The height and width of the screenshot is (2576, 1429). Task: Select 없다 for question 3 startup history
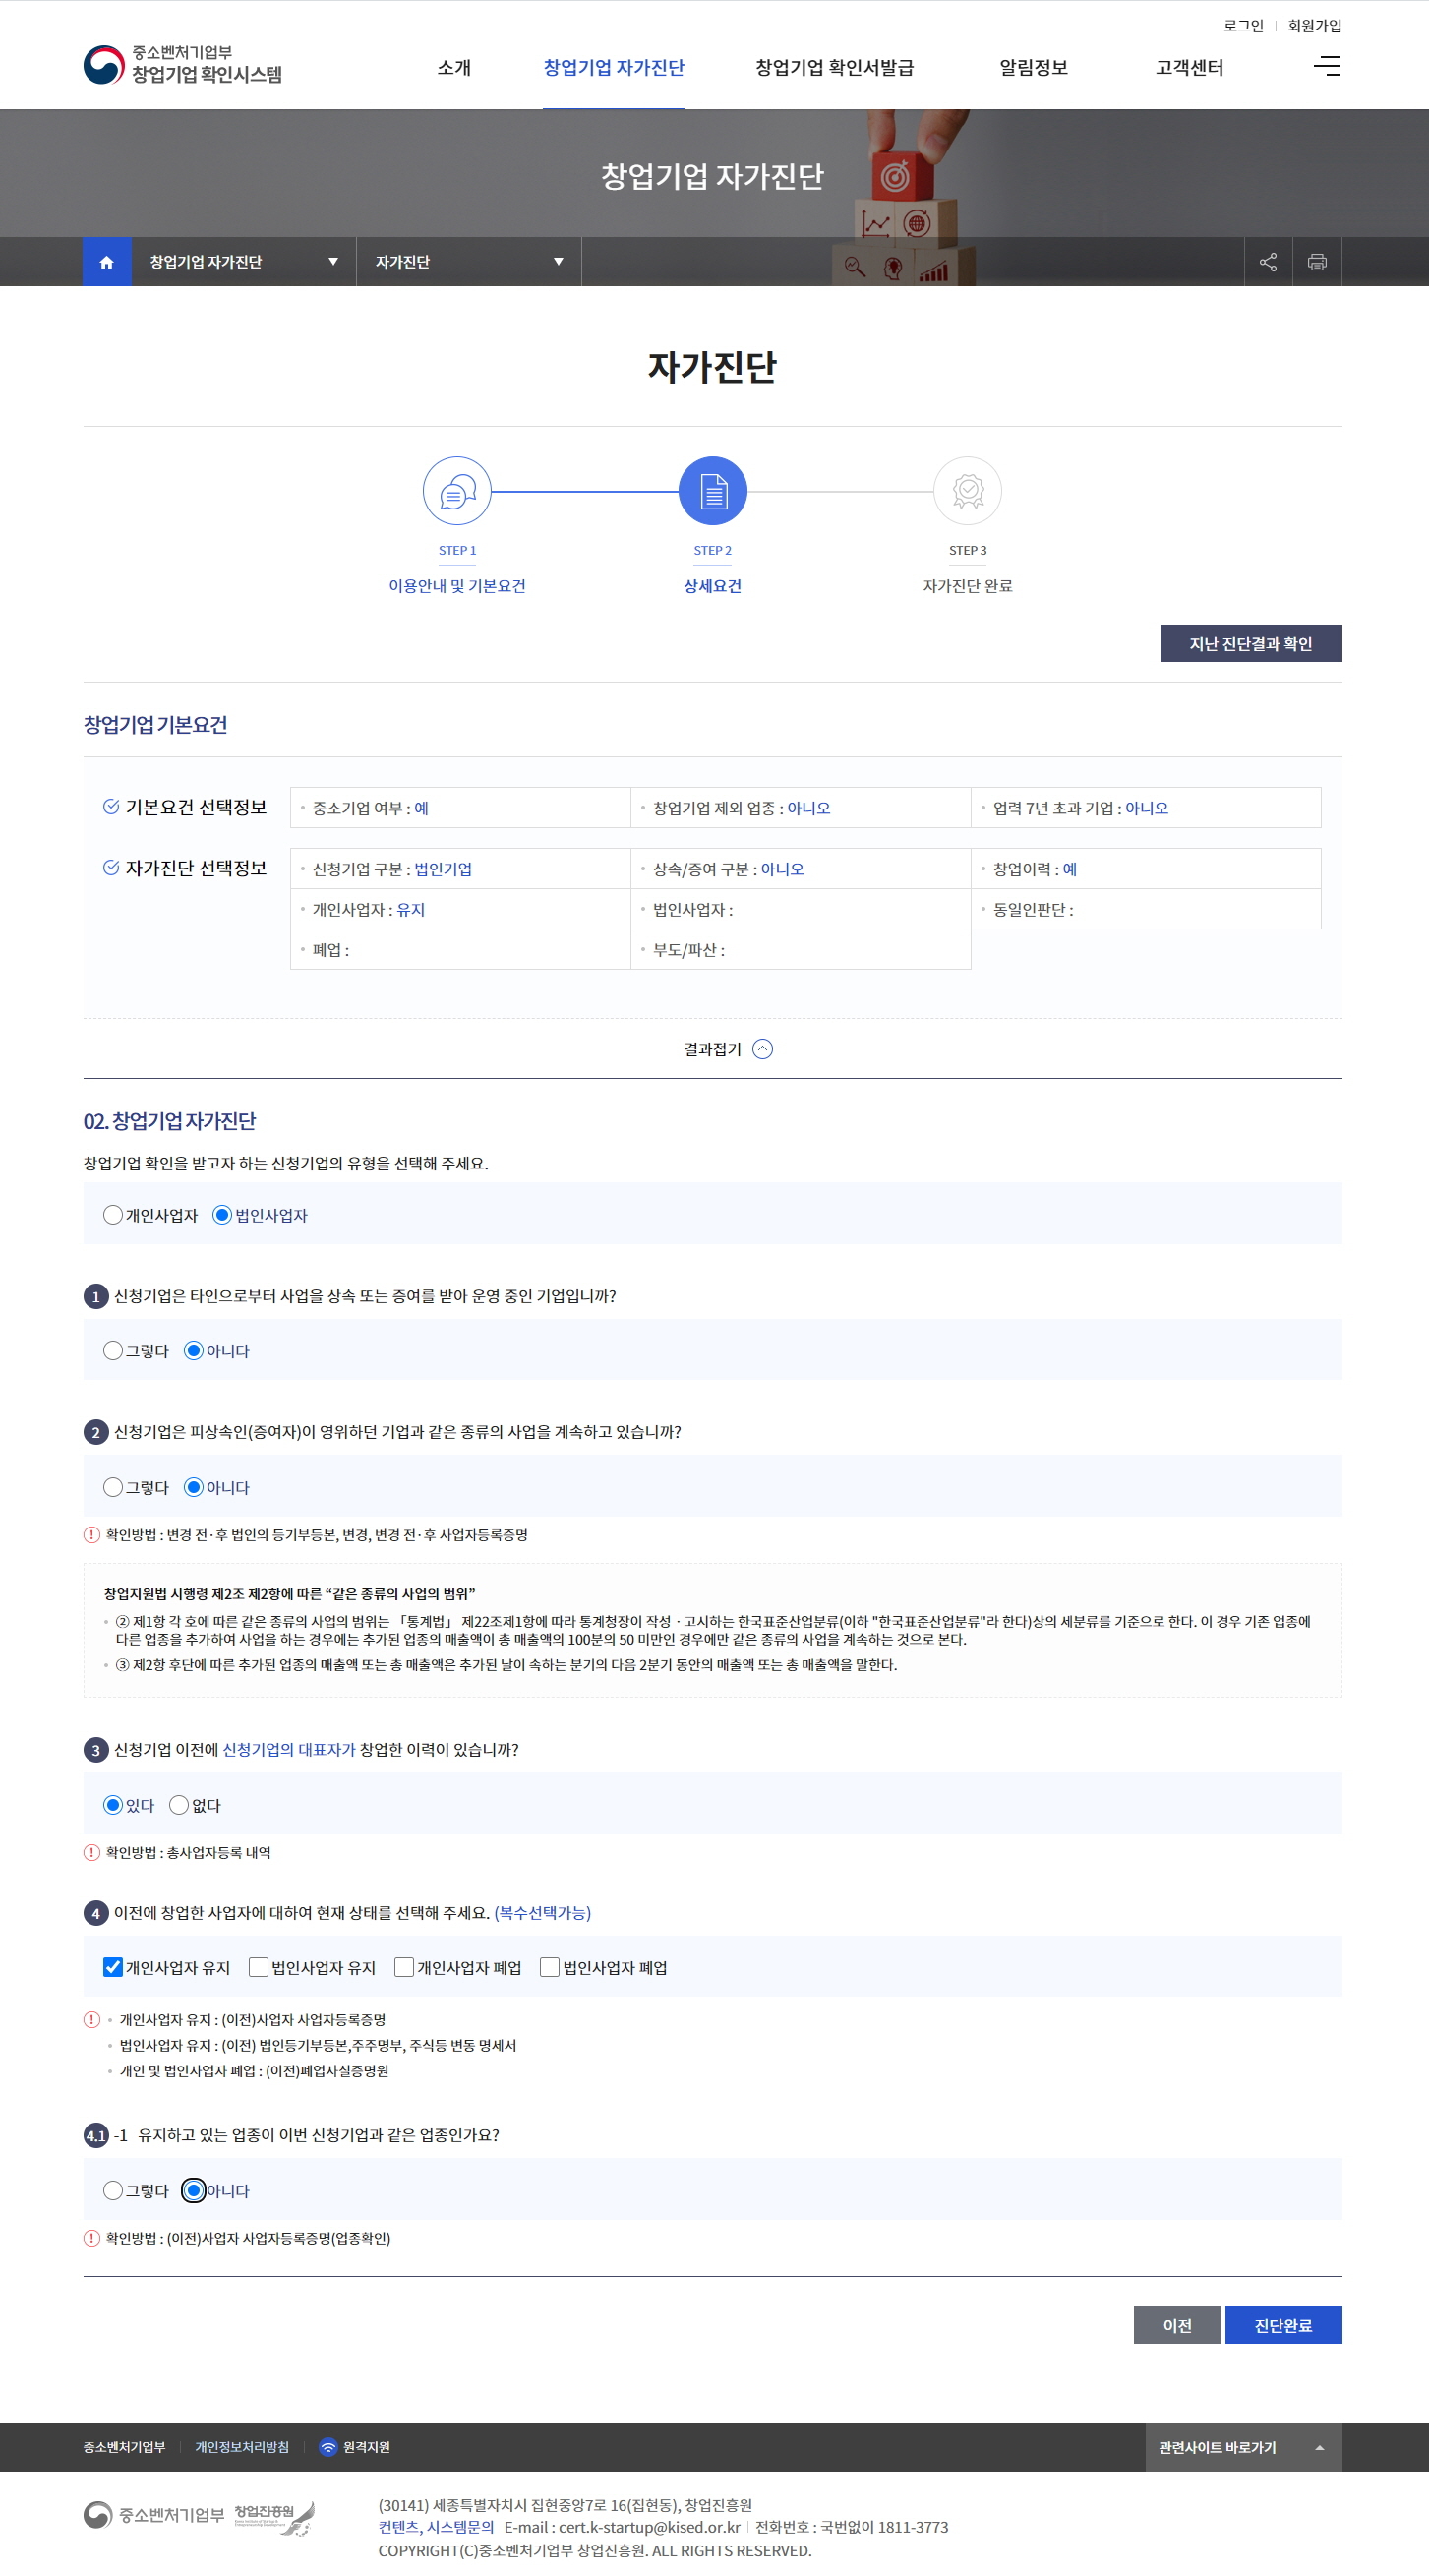click(179, 1805)
